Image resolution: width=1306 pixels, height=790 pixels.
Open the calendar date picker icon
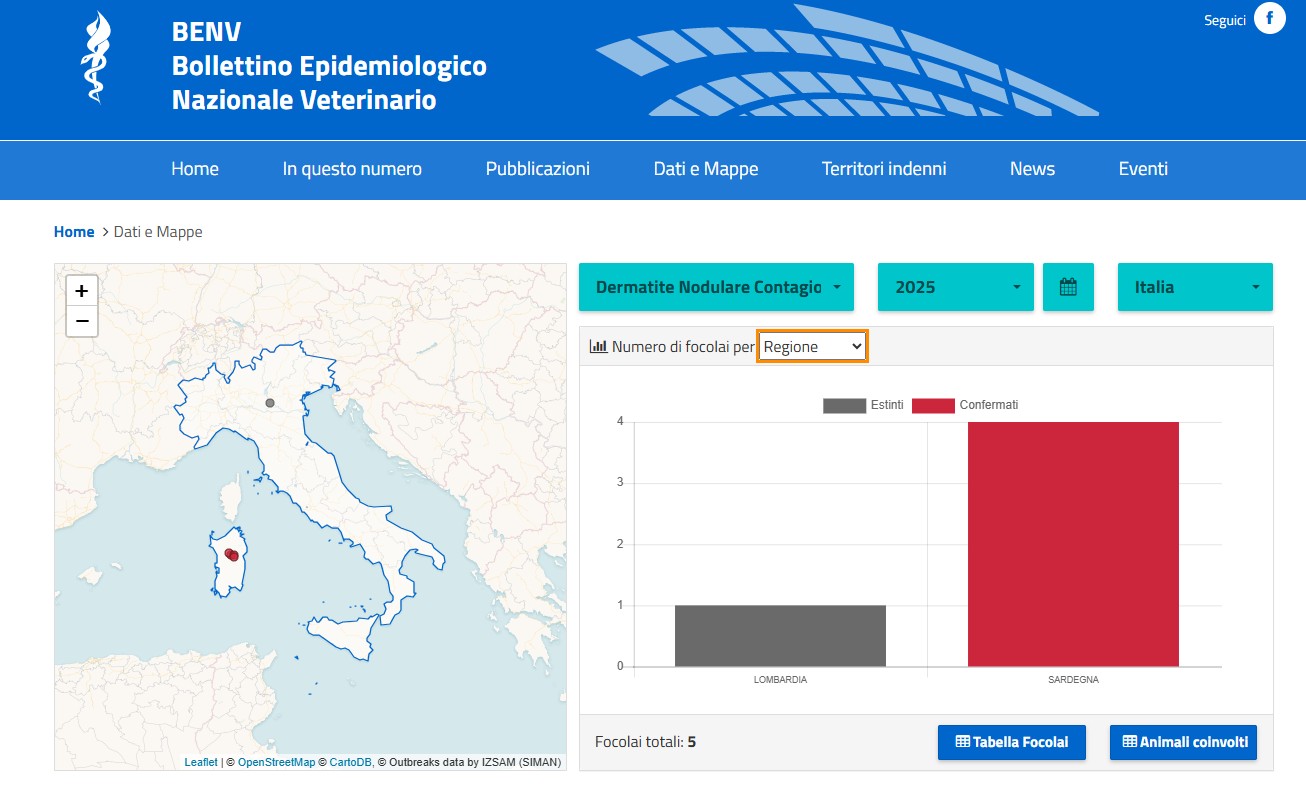tap(1068, 287)
